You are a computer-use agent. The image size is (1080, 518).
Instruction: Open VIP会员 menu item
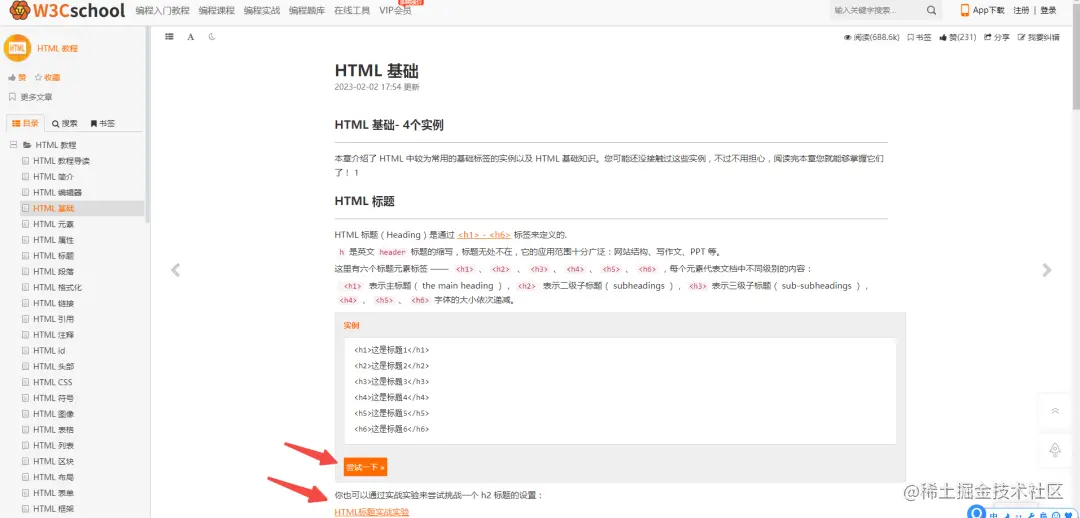[395, 10]
